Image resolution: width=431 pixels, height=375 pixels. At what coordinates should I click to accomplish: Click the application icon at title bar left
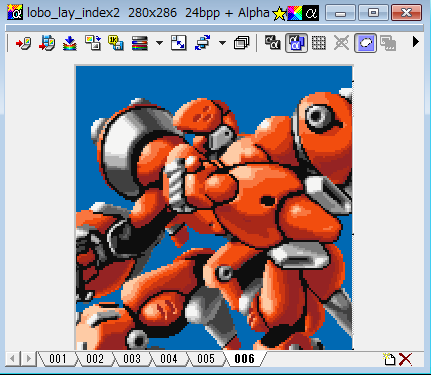point(15,12)
